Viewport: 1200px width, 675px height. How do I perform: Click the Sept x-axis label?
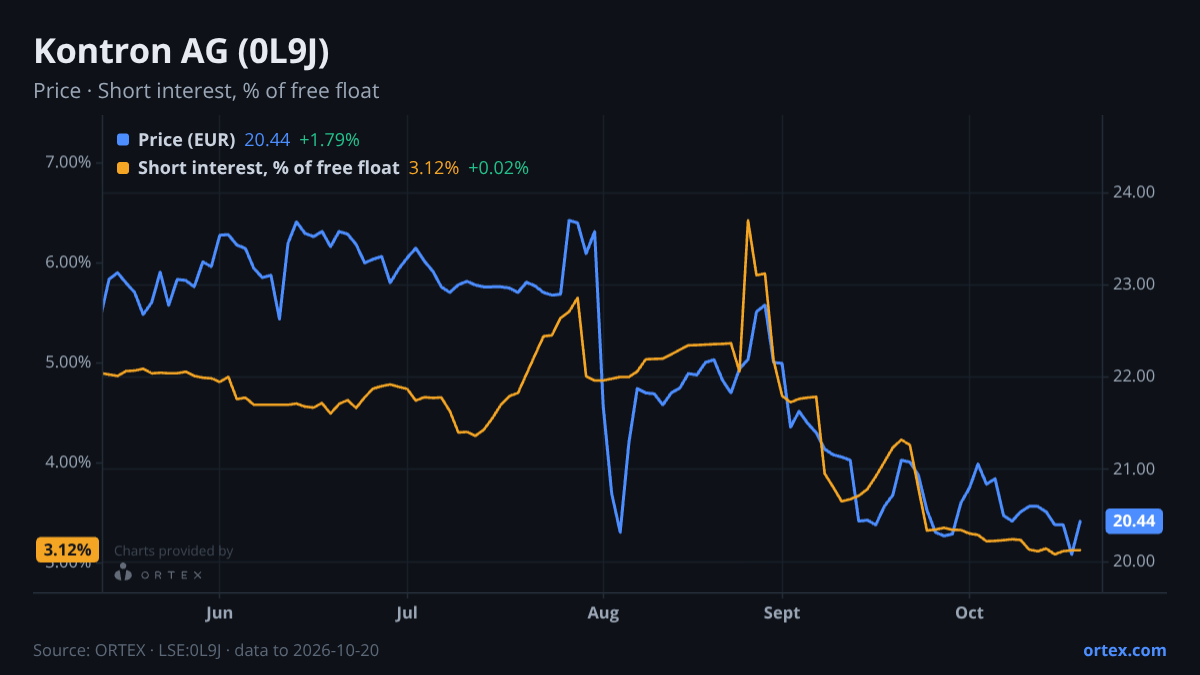(x=782, y=613)
